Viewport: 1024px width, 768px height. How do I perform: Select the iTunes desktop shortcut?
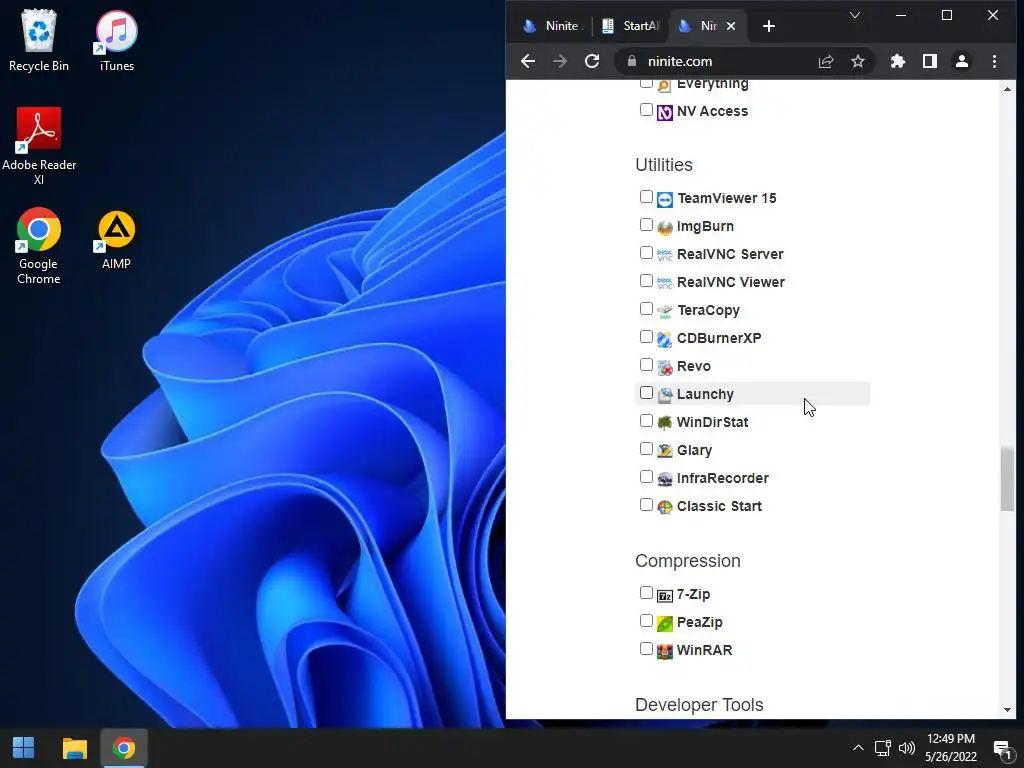116,40
